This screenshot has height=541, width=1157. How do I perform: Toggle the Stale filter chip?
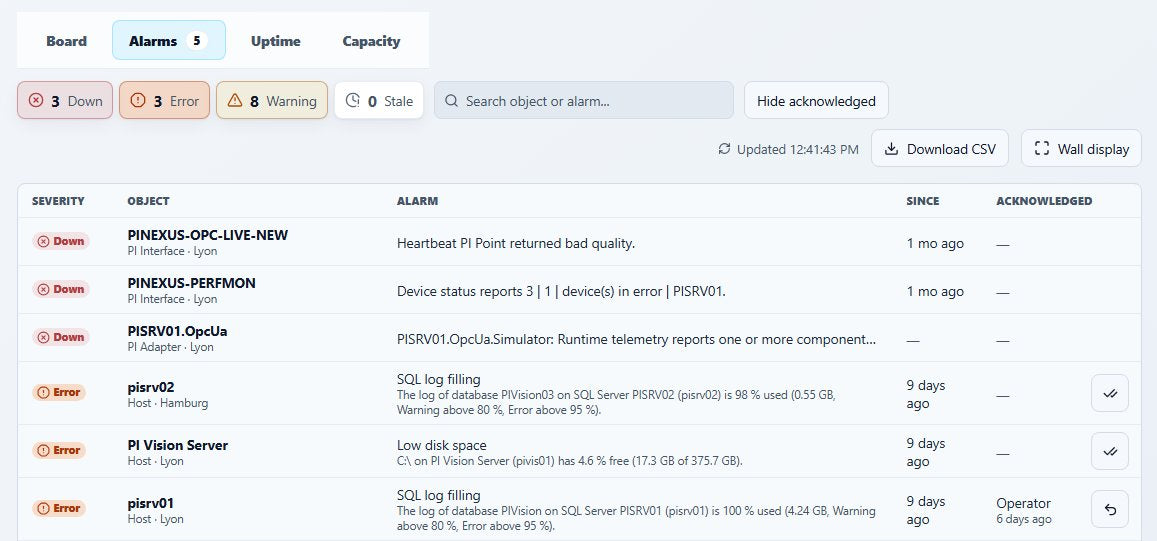click(x=379, y=100)
